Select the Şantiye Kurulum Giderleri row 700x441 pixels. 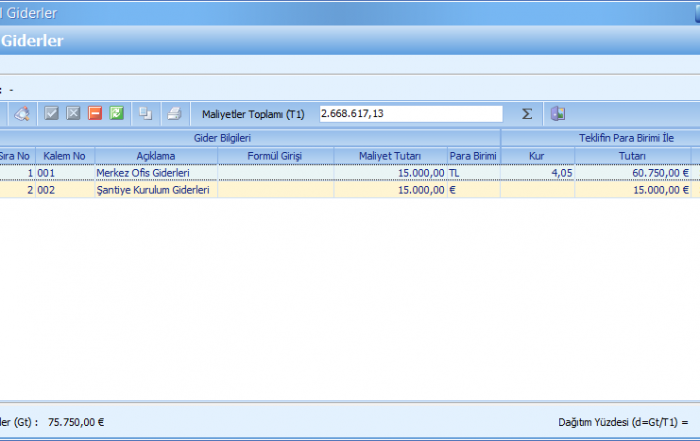[156, 189]
